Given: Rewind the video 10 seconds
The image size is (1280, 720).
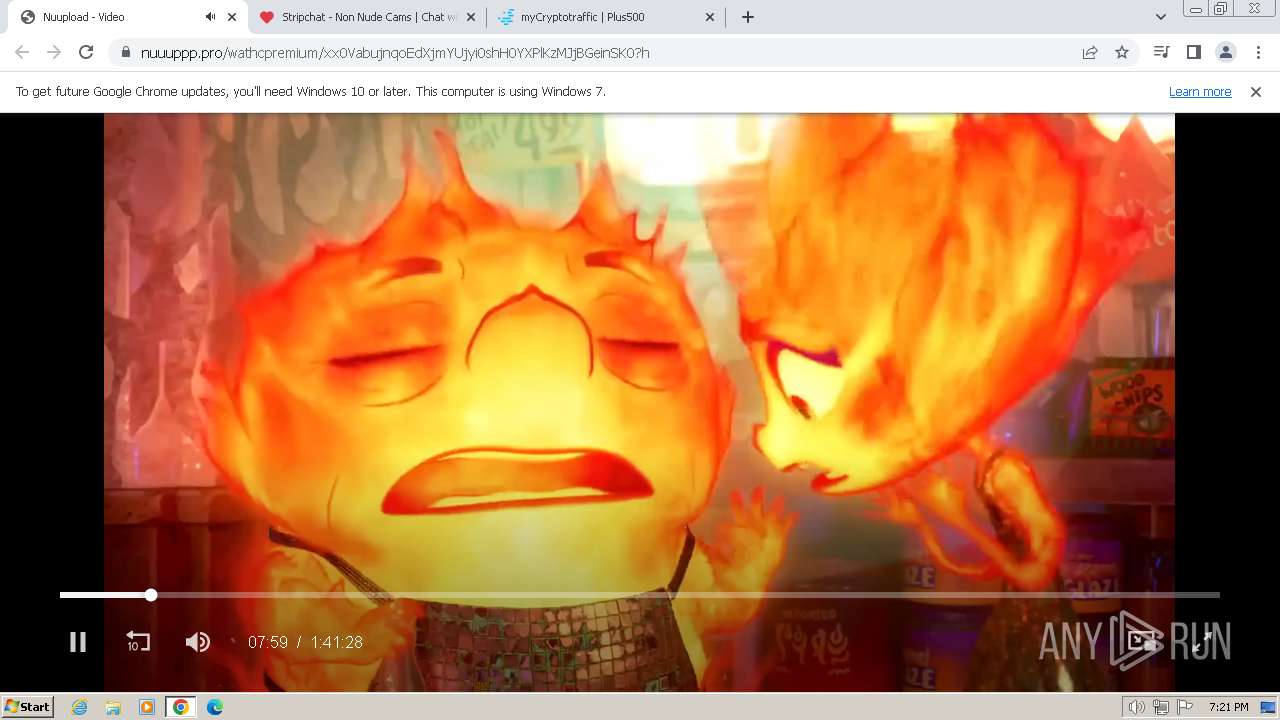Looking at the screenshot, I should (138, 642).
